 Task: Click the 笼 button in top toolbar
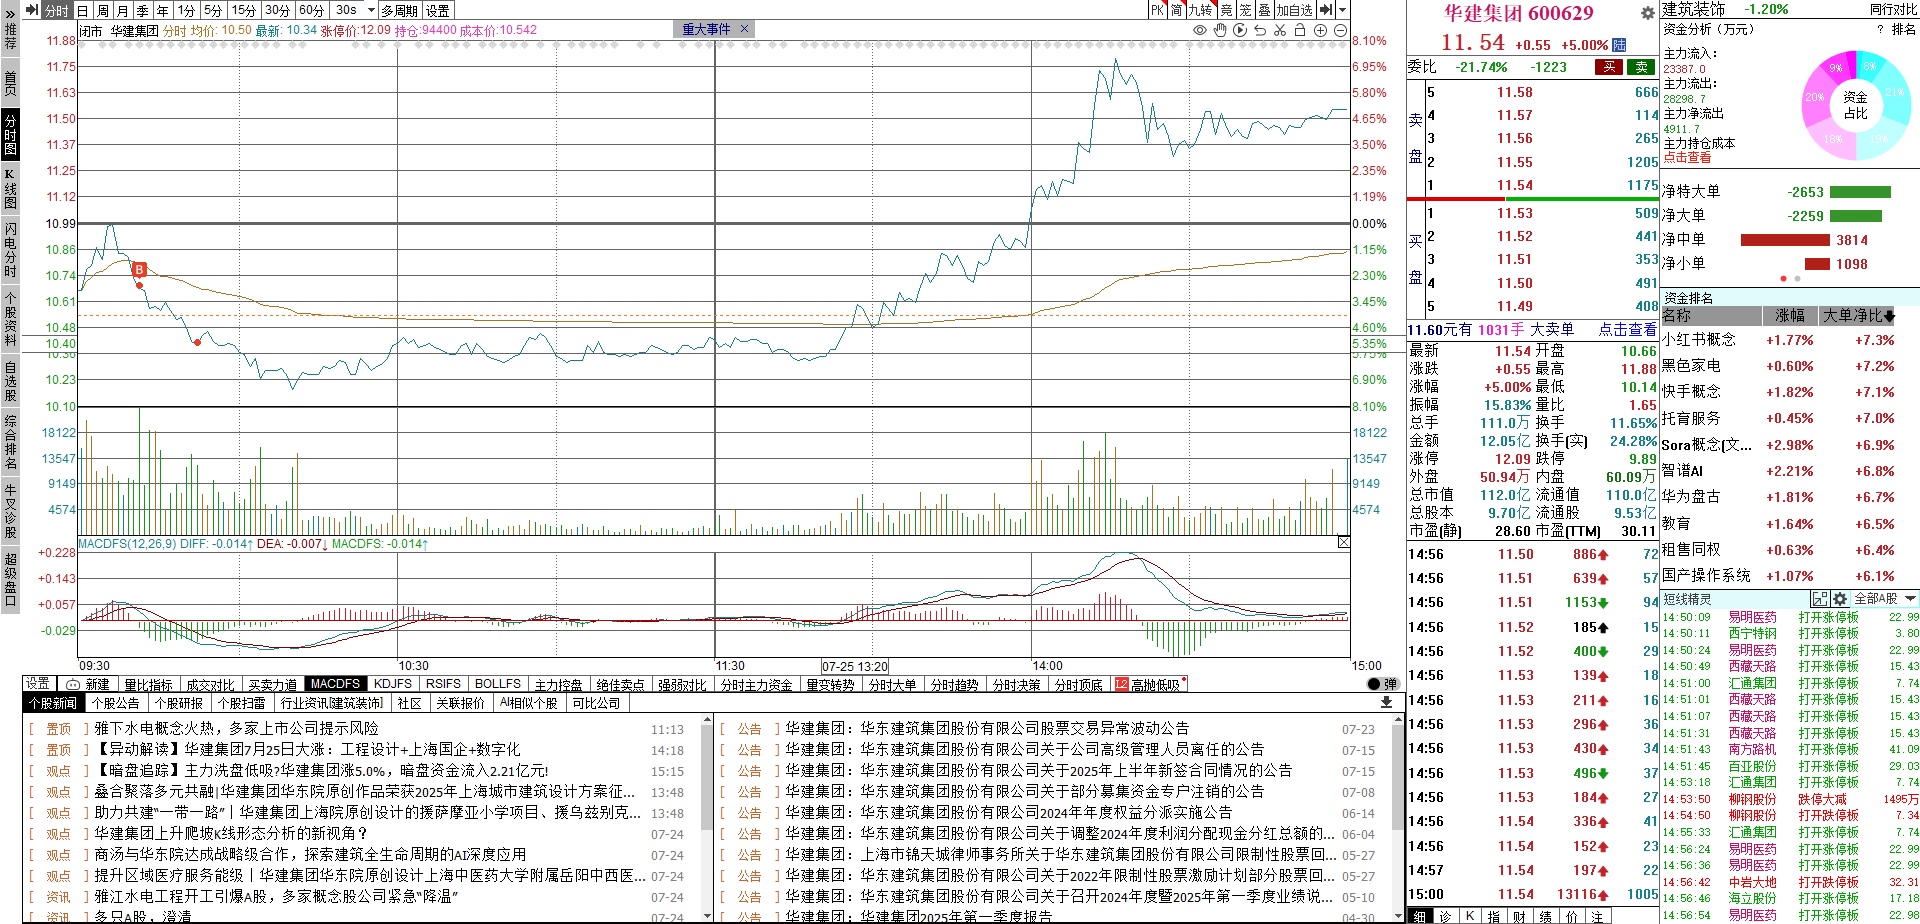[1245, 10]
